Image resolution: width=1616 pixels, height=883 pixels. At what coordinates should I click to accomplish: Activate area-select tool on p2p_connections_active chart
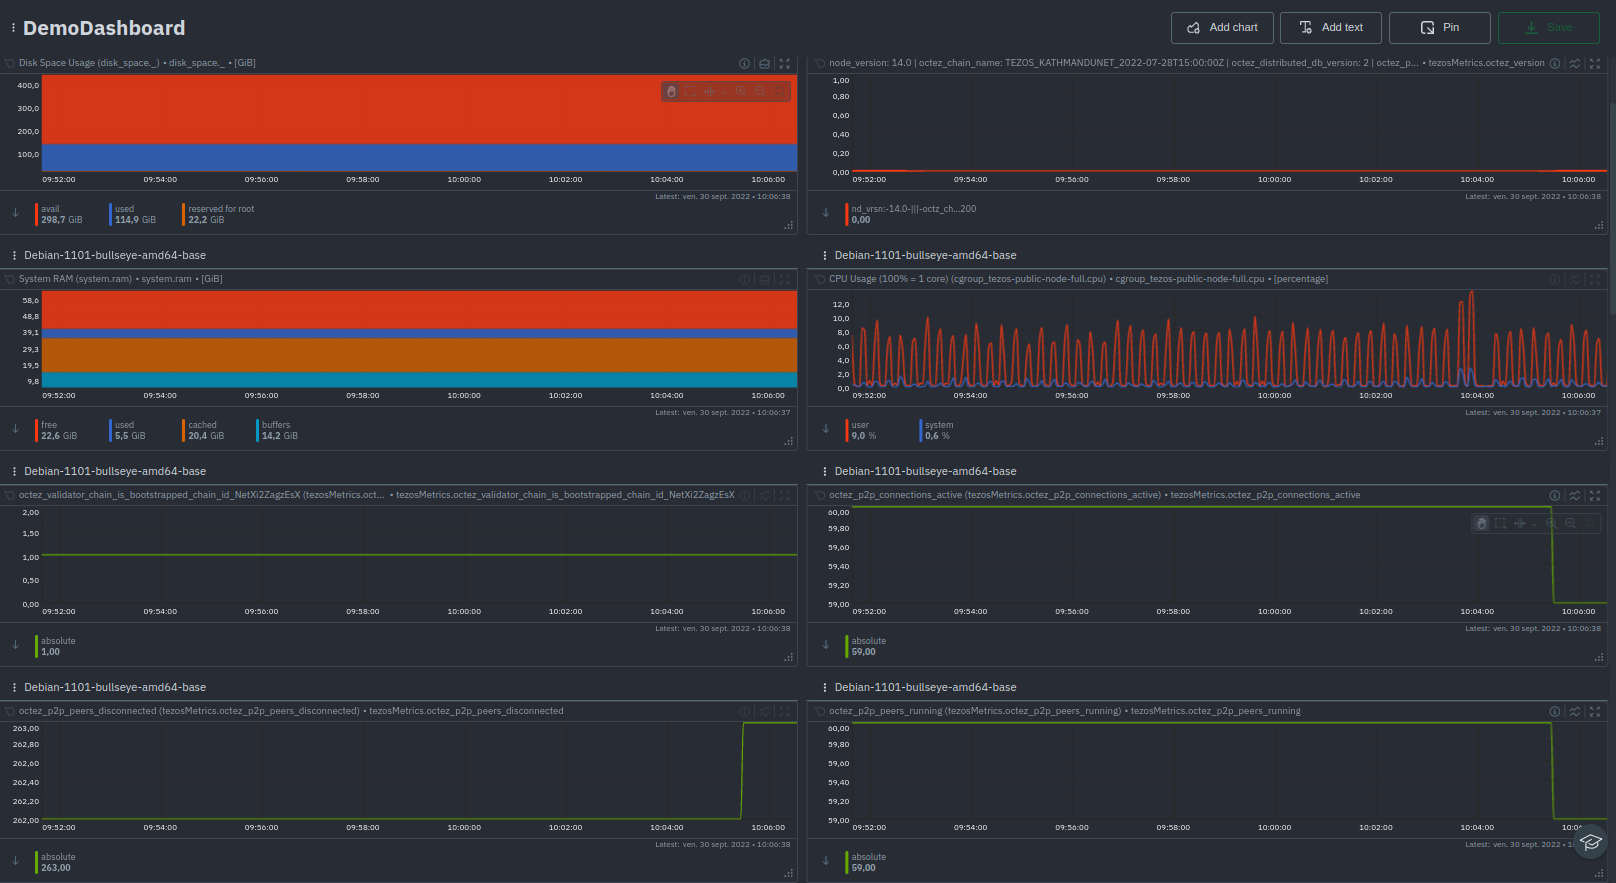coord(1500,523)
